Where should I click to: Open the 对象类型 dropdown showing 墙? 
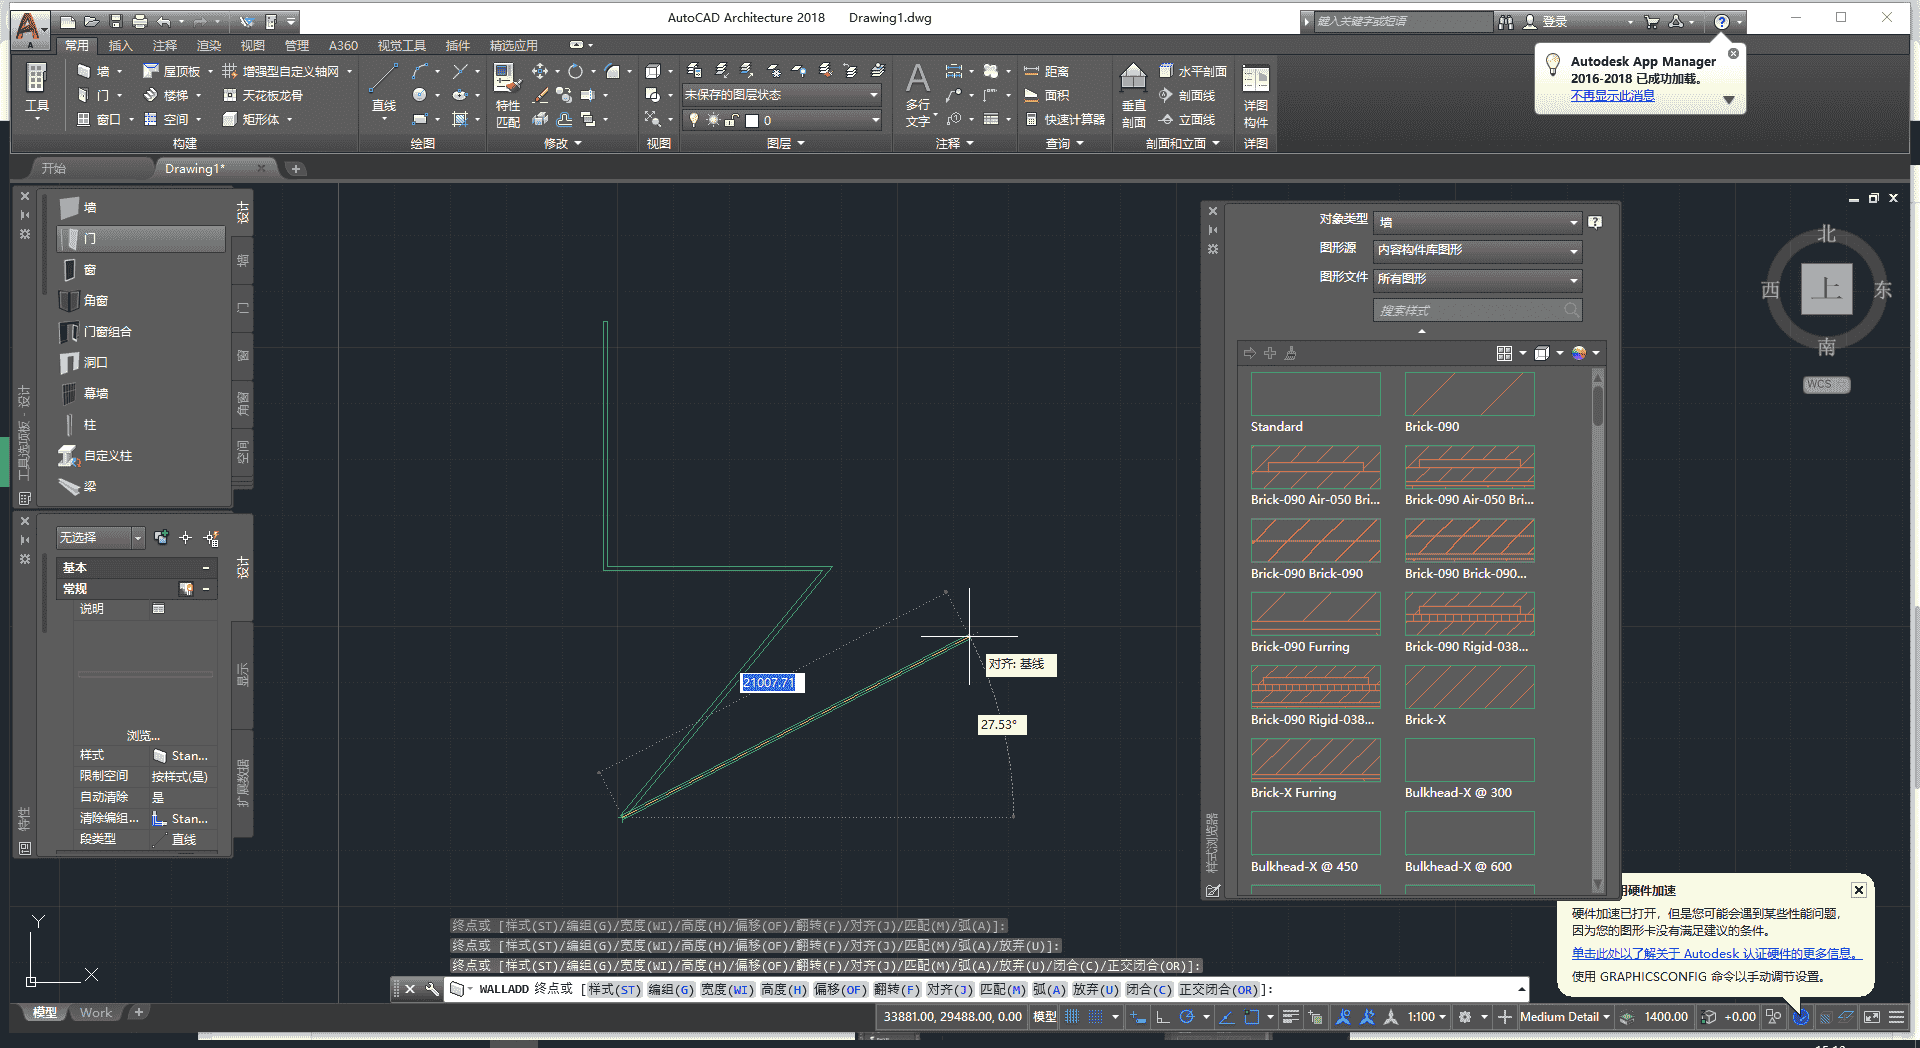(1478, 222)
